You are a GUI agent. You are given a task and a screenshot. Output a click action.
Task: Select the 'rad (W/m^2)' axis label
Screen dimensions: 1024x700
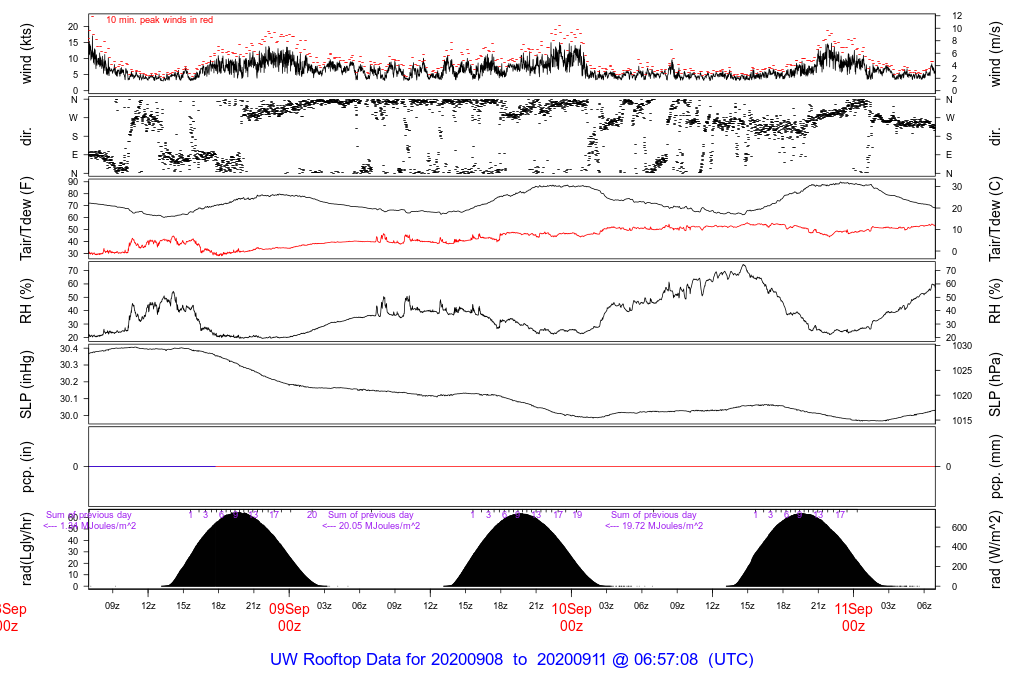click(995, 549)
